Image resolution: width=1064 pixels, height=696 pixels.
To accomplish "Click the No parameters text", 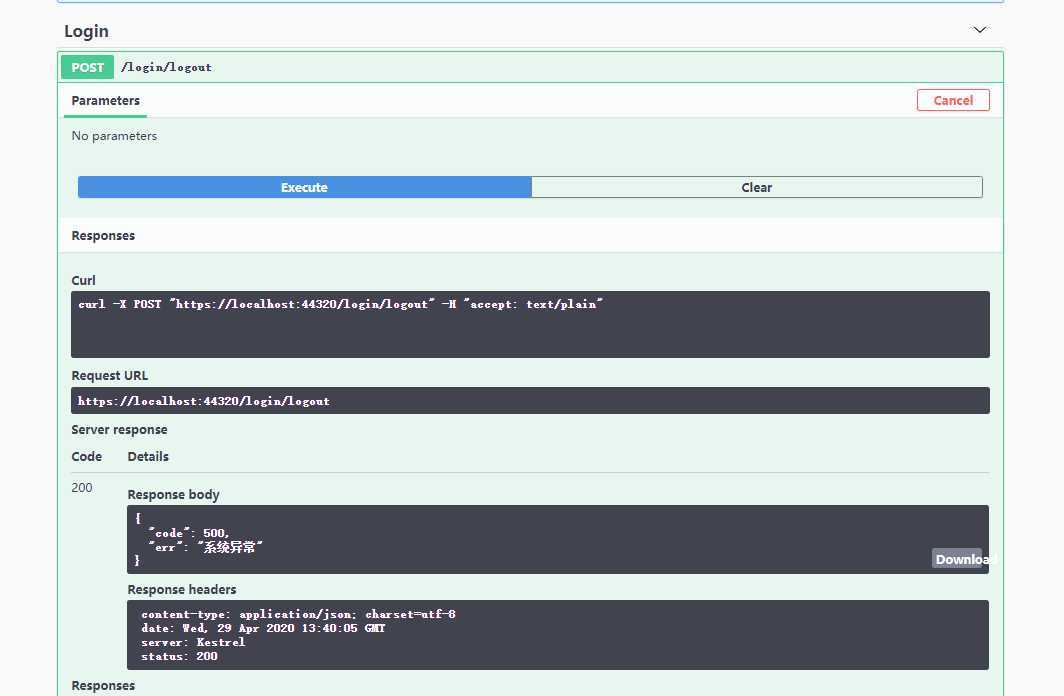I will point(114,136).
